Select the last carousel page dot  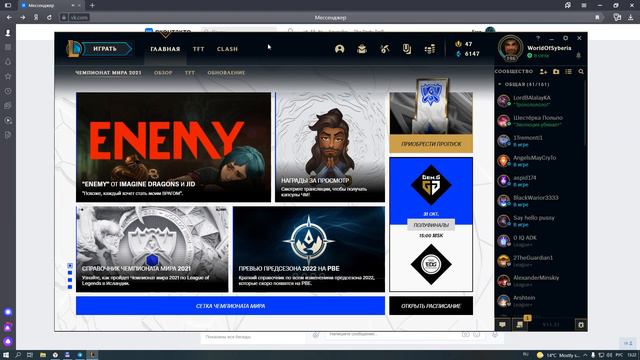point(70,287)
